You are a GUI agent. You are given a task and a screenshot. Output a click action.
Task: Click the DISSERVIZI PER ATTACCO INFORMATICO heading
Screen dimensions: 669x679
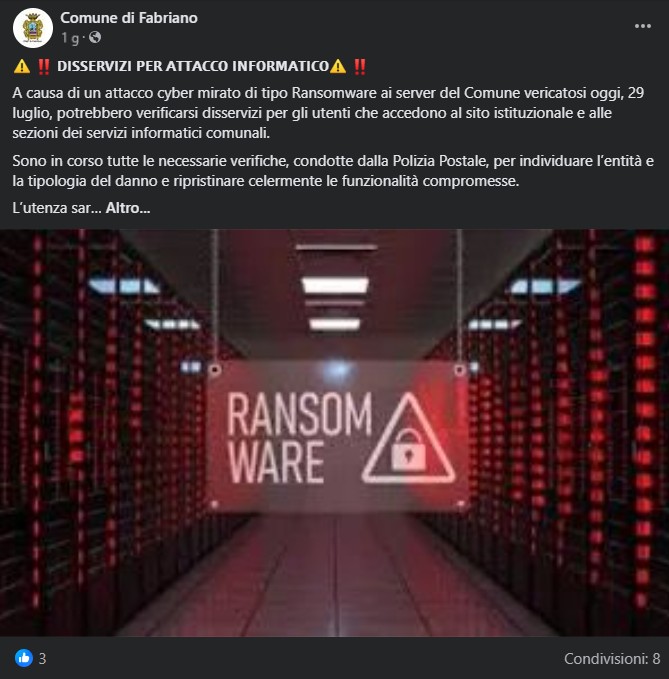(x=193, y=66)
